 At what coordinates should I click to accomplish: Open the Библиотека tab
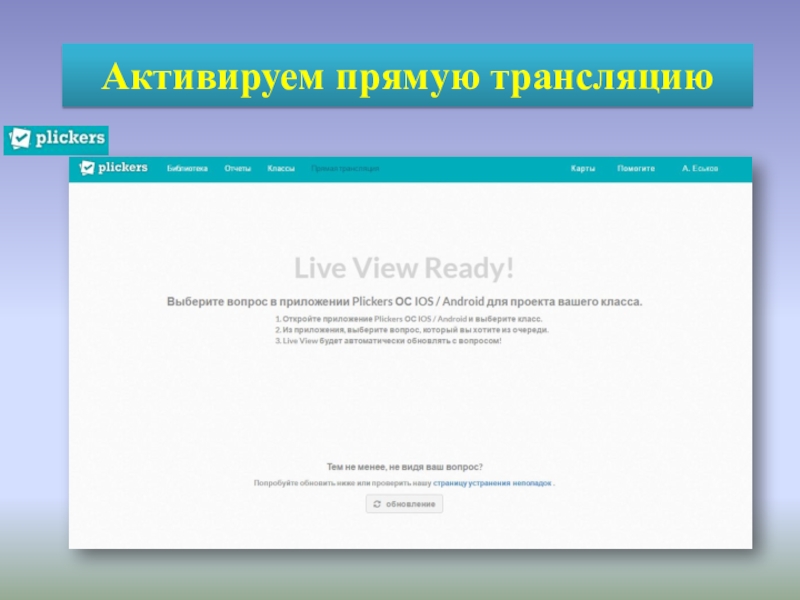tap(187, 168)
